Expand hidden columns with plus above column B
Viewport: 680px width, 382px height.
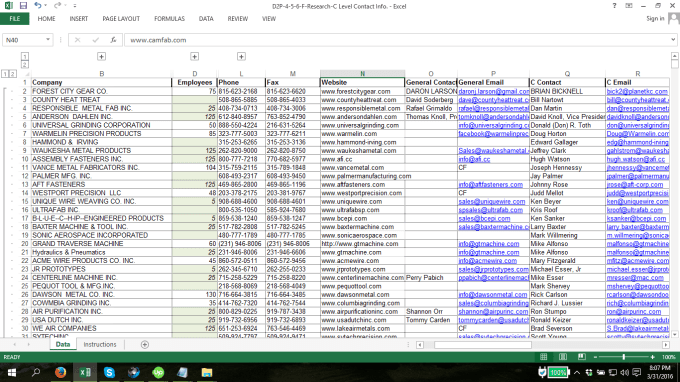coord(101,56)
